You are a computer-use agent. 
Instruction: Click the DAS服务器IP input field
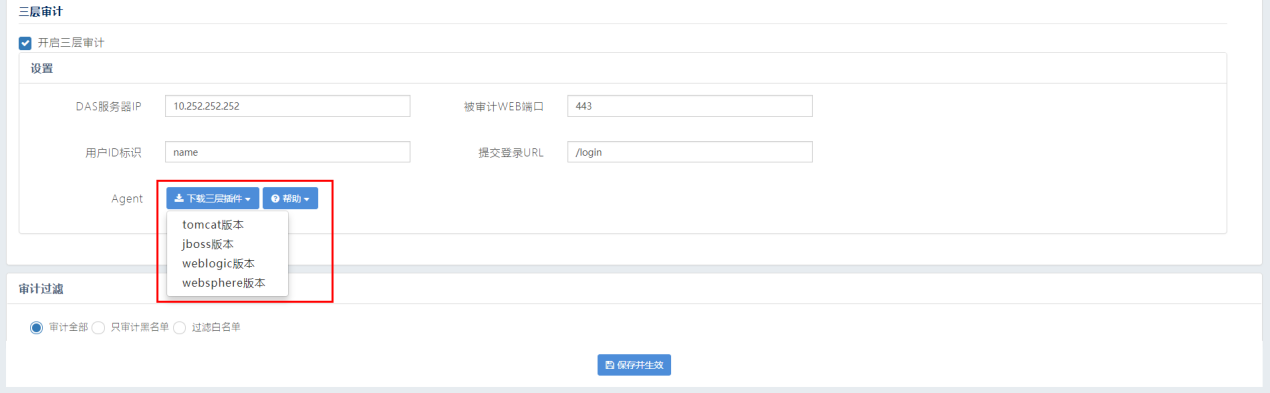pyautogui.click(x=288, y=106)
